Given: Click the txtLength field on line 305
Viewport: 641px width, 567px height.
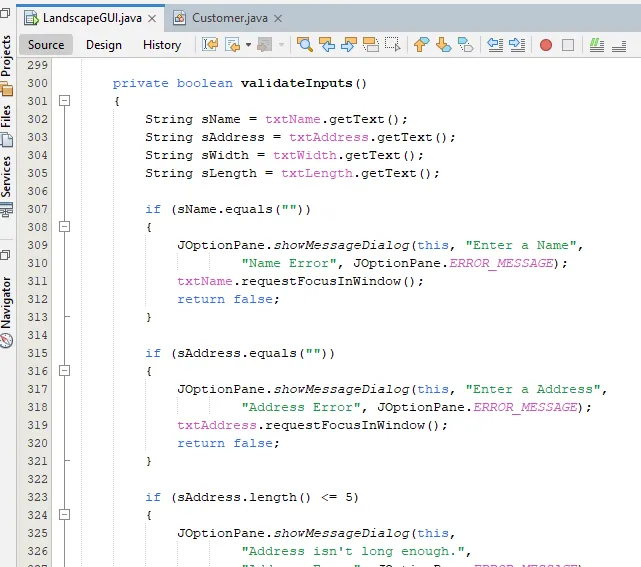Looking at the screenshot, I should pos(317,173).
